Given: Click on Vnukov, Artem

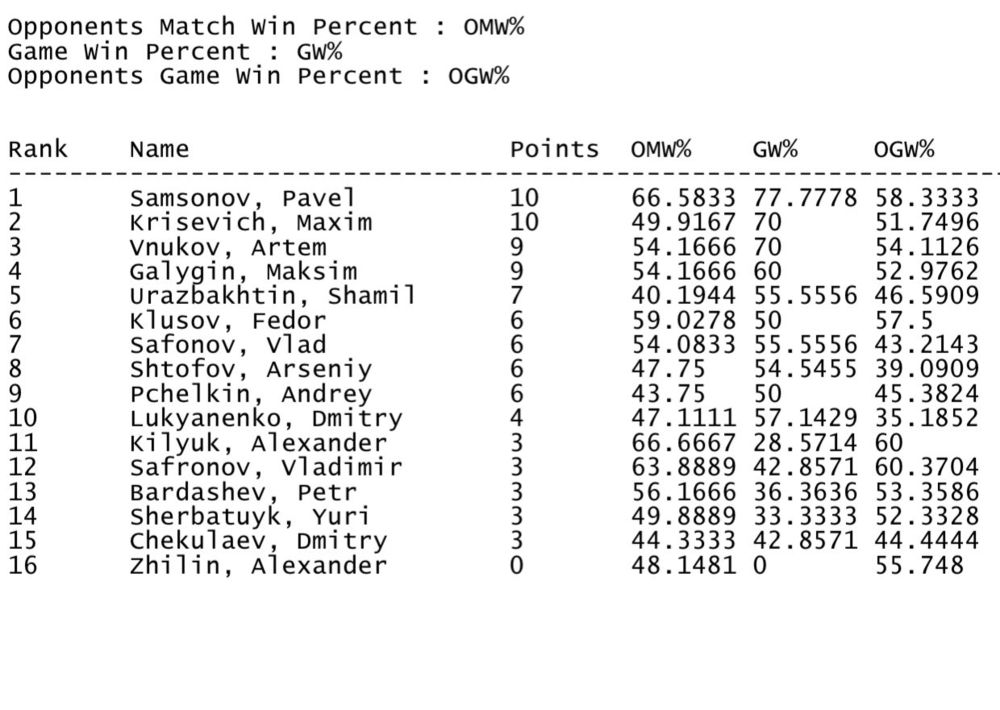Looking at the screenshot, I should 228,247.
